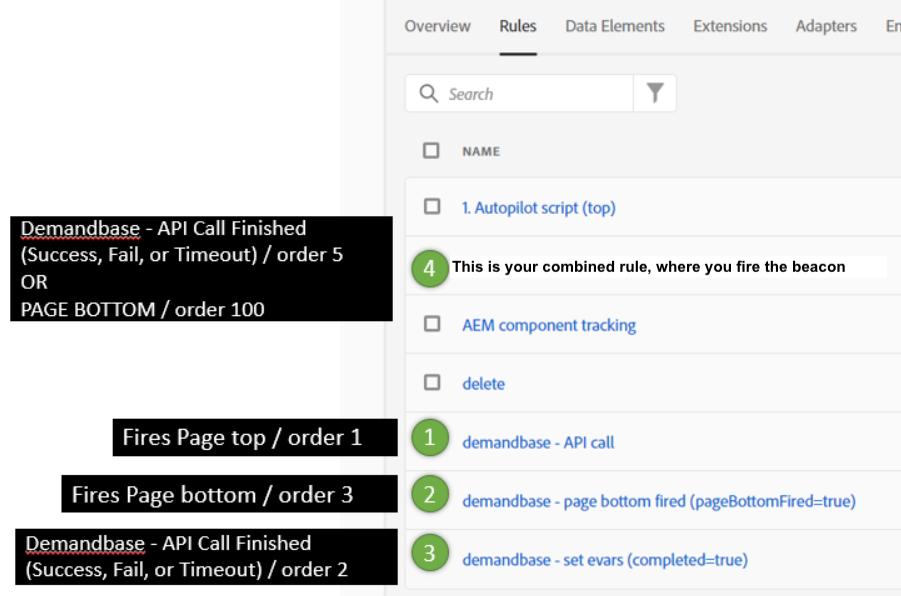Go to the Extensions tab
Image resolution: width=901 pixels, height=596 pixels.
click(x=730, y=26)
